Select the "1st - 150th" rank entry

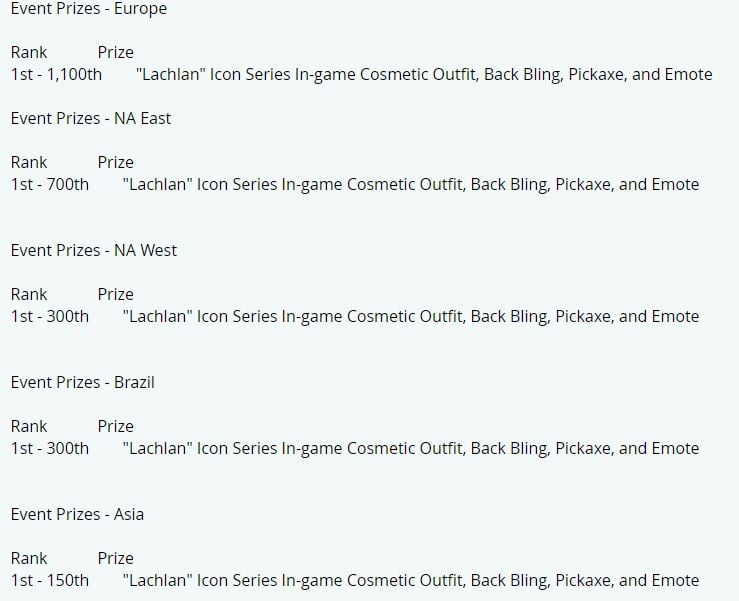pos(49,580)
